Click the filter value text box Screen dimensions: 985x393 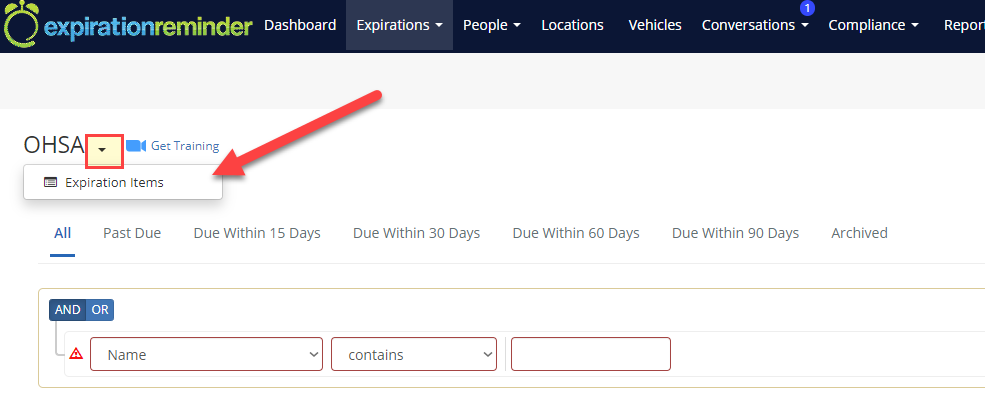tap(591, 354)
